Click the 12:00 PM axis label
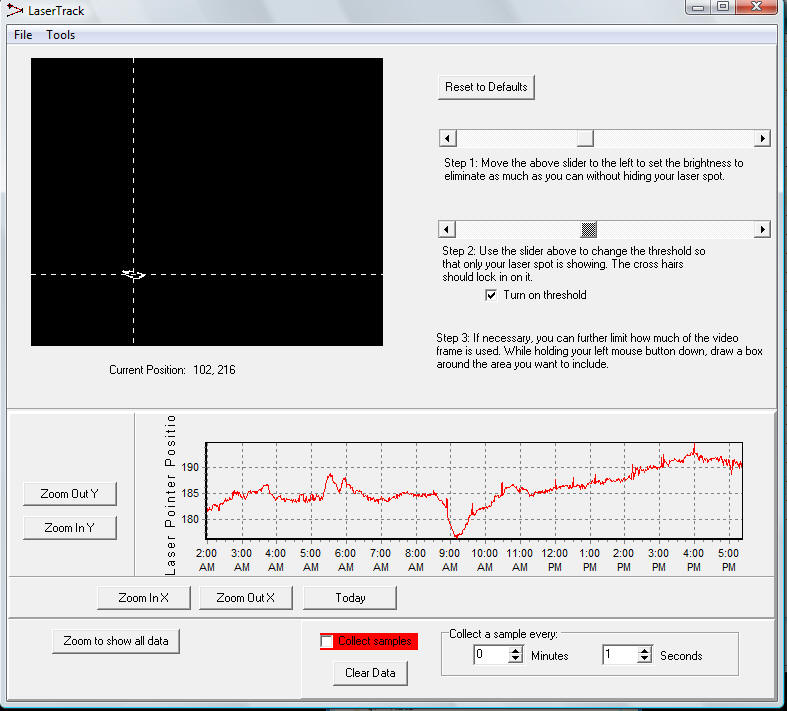This screenshot has height=711, width=787. click(x=555, y=560)
